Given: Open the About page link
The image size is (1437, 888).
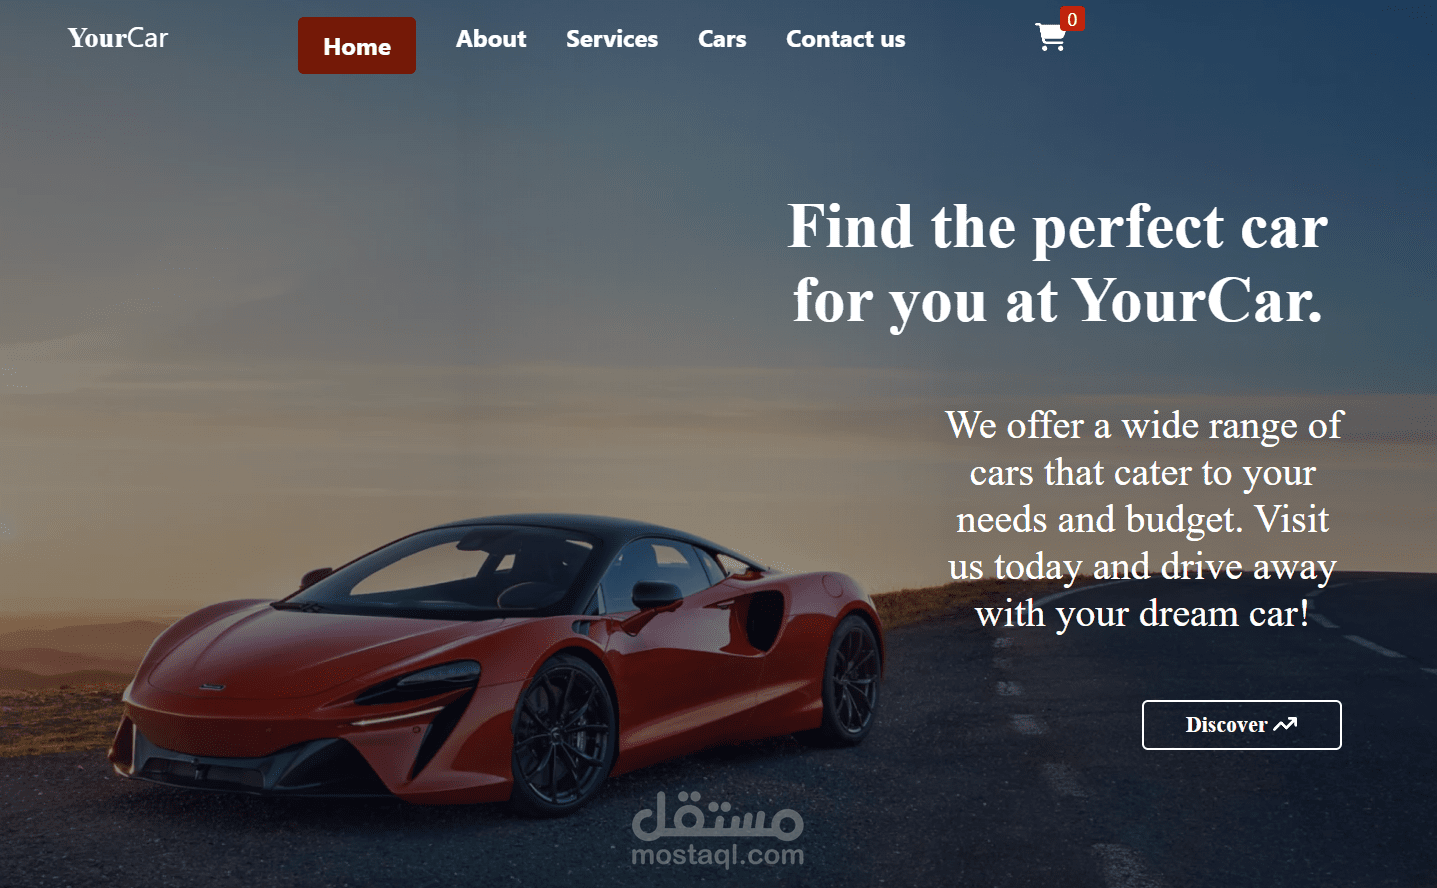Looking at the screenshot, I should [x=491, y=39].
